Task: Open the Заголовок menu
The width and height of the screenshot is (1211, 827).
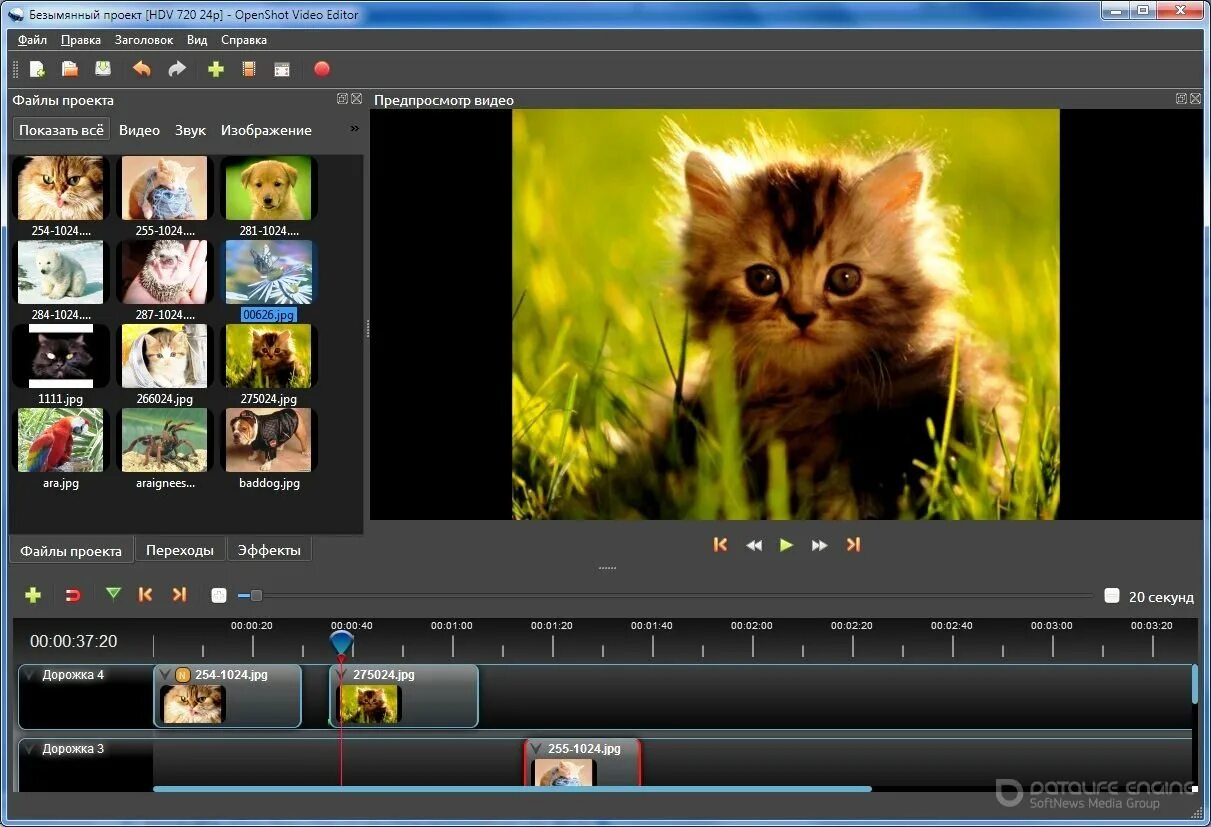Action: (144, 40)
